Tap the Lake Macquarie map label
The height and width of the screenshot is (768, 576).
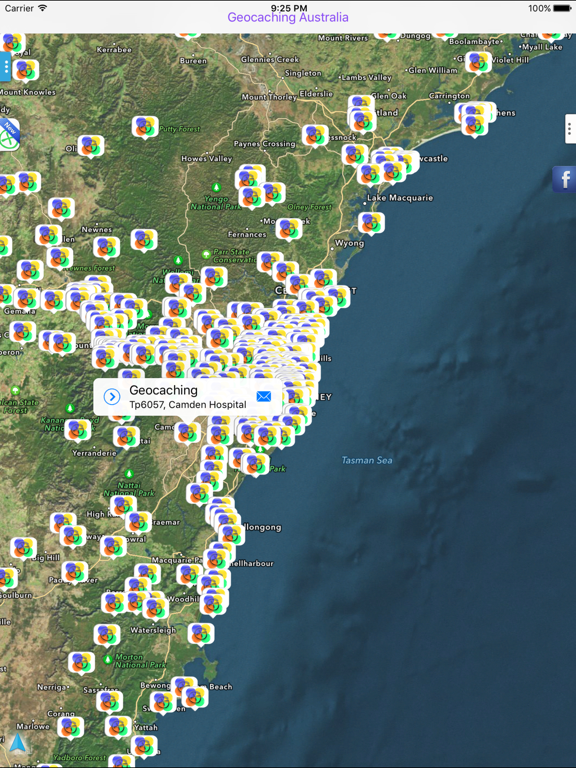400,198
